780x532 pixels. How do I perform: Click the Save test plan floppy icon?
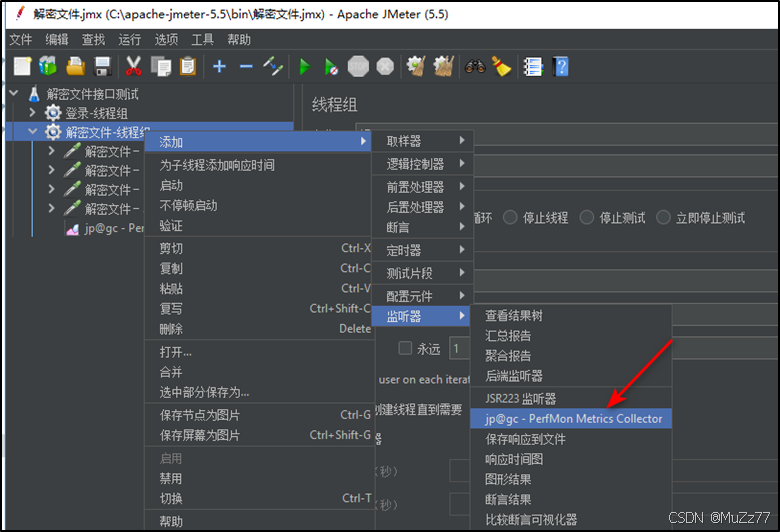tap(102, 67)
